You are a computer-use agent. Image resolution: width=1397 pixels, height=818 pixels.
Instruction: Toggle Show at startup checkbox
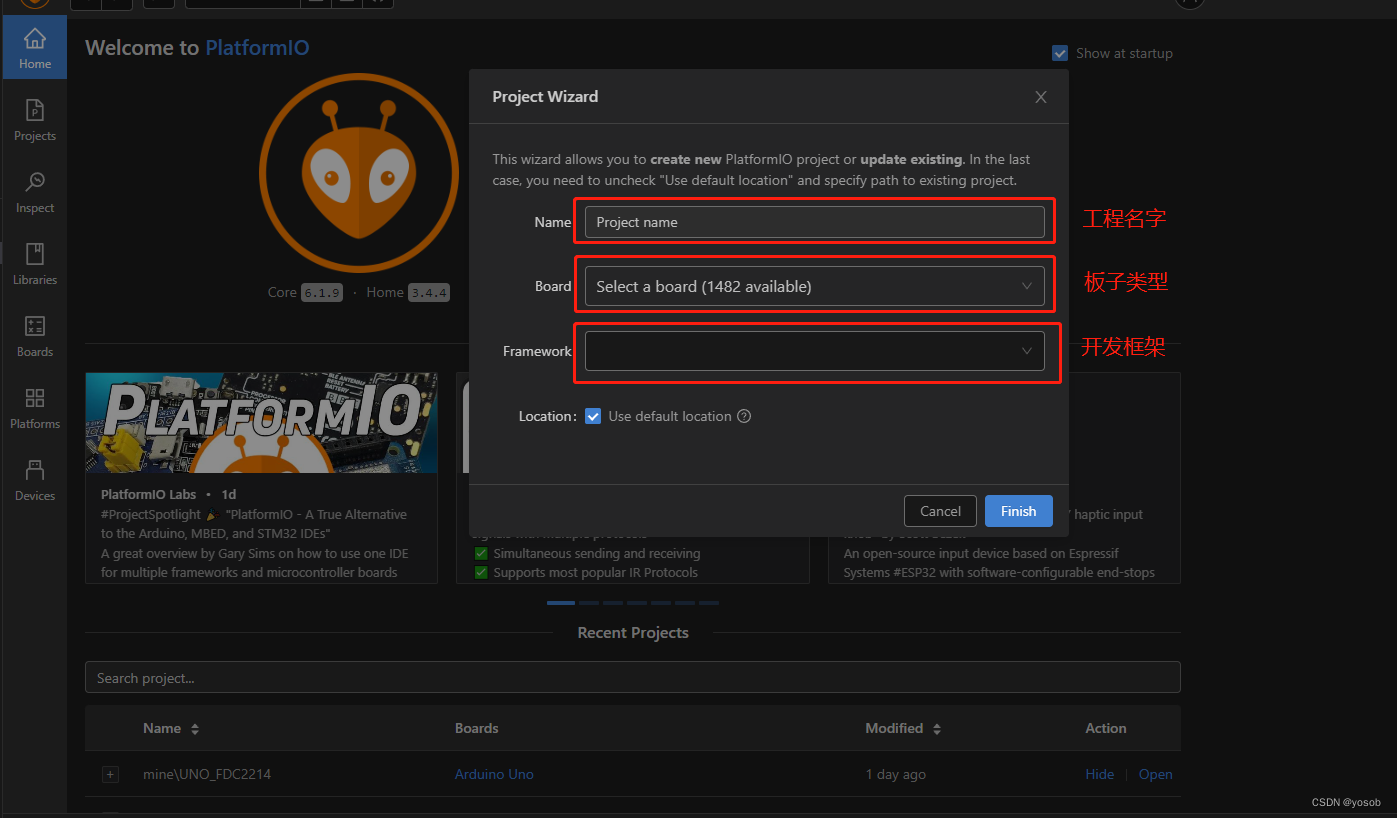click(1060, 53)
